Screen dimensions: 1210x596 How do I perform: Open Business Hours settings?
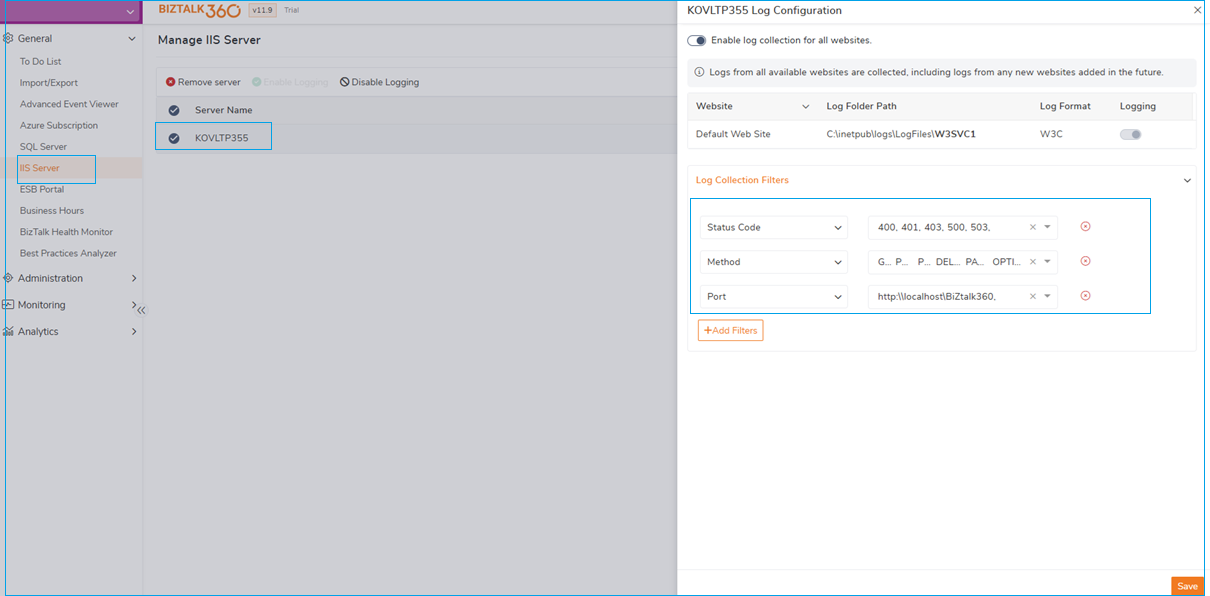(x=52, y=211)
